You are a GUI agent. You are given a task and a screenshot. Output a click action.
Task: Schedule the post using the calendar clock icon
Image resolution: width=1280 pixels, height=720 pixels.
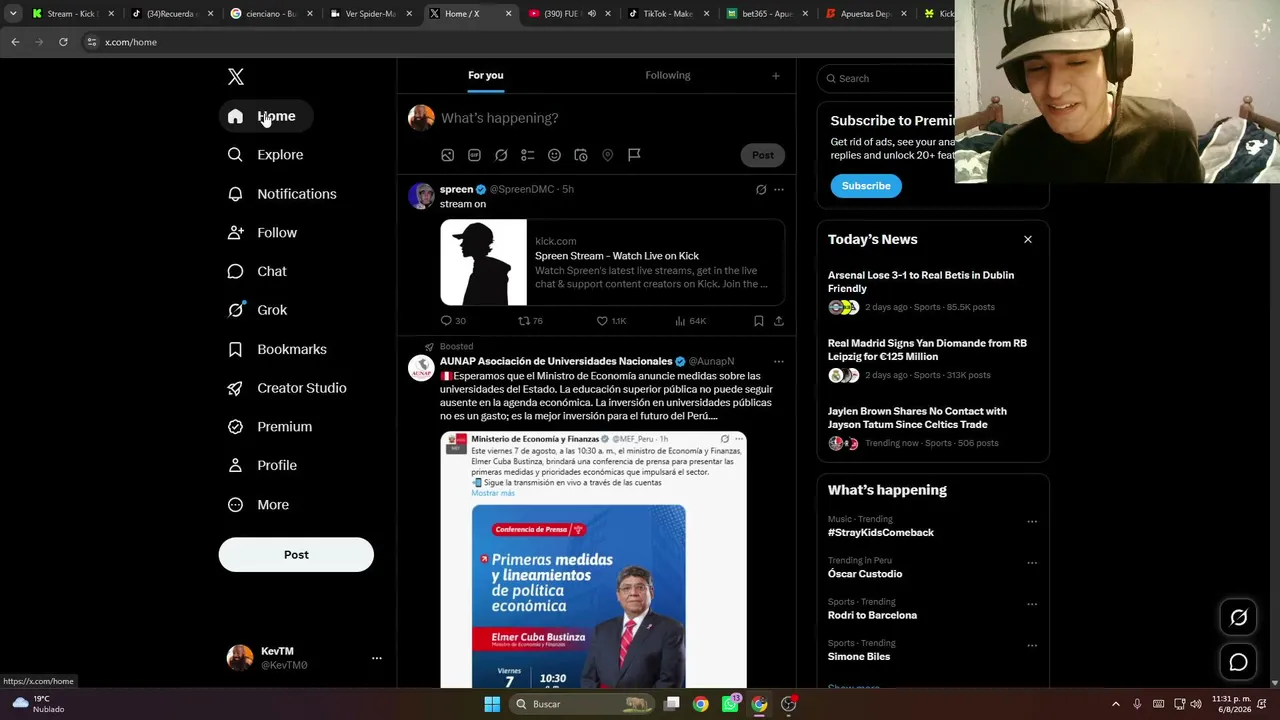[x=581, y=155]
